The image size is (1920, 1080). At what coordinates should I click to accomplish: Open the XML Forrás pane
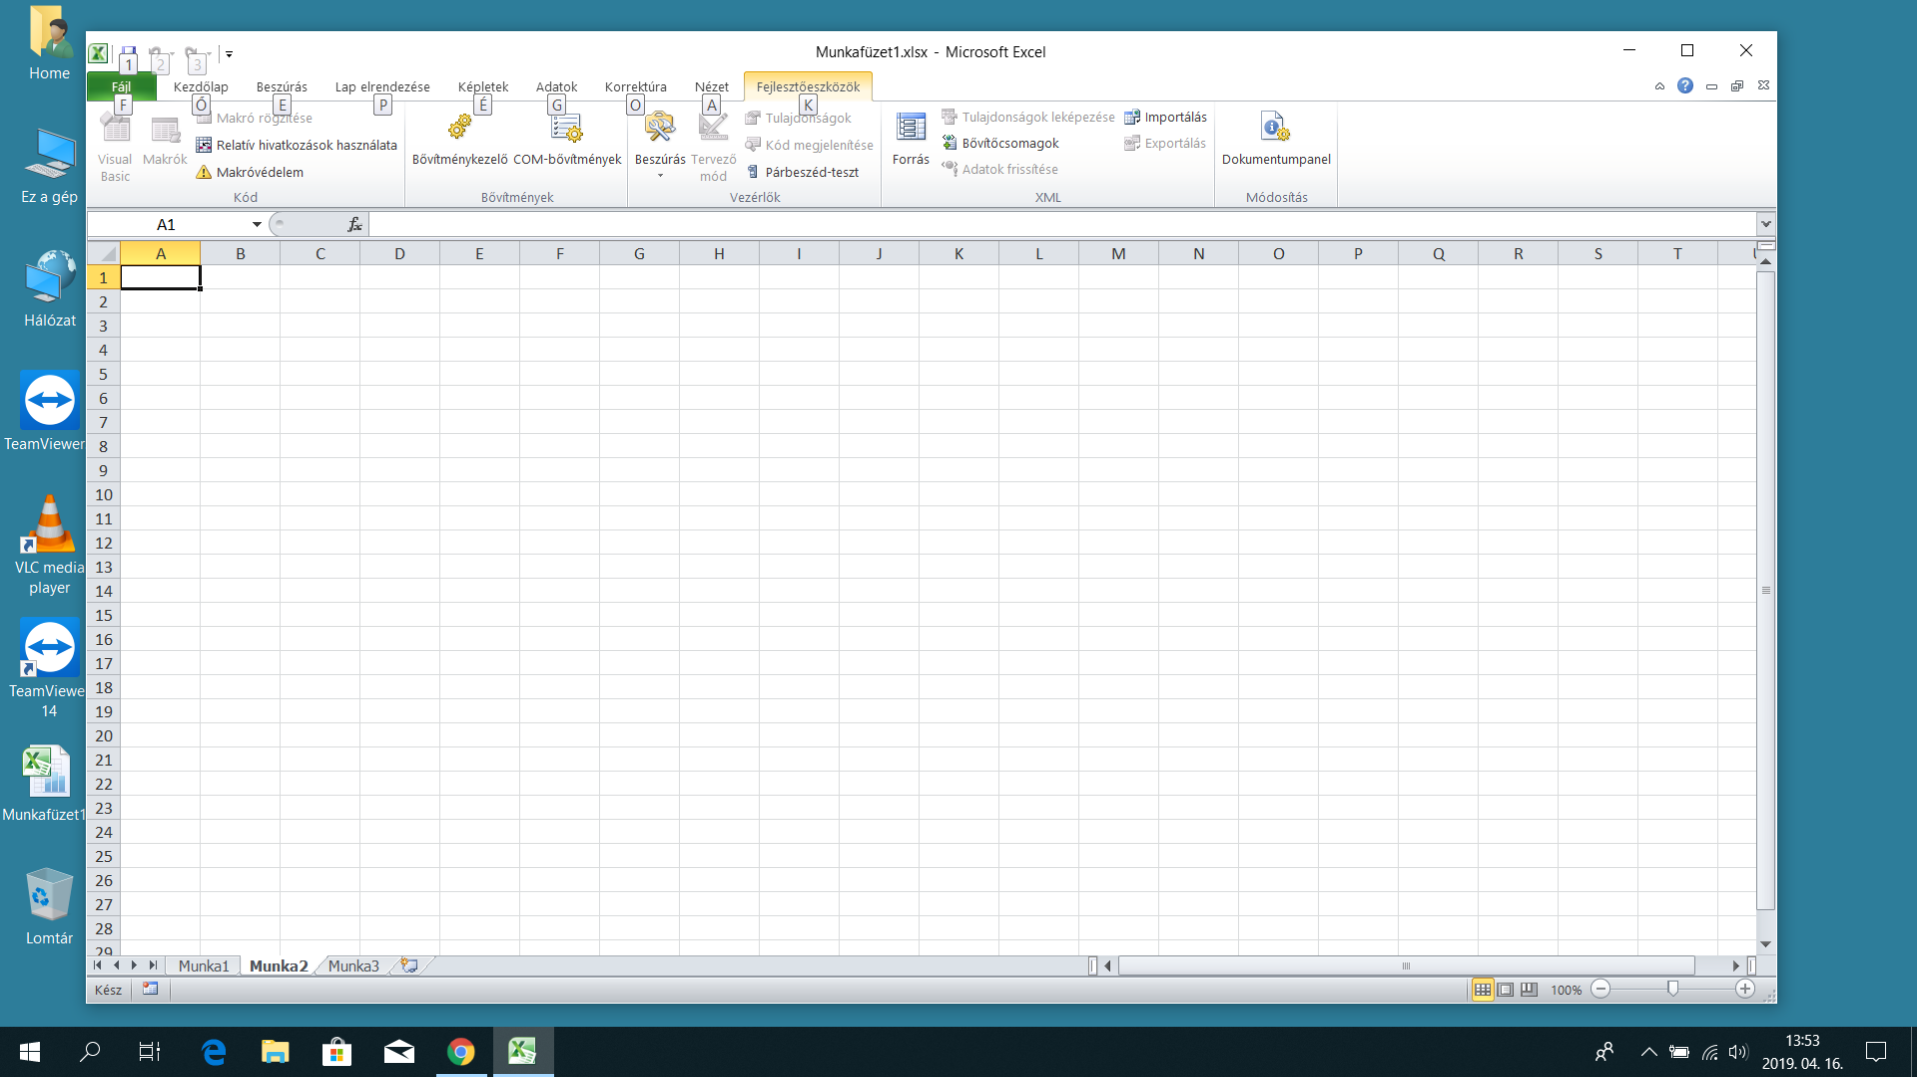click(910, 140)
